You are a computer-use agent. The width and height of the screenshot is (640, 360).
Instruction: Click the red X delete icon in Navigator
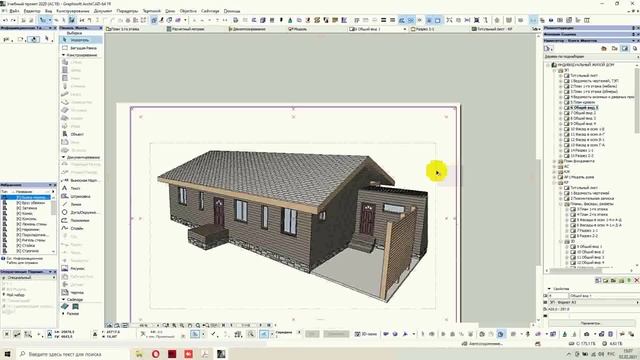coord(636,280)
